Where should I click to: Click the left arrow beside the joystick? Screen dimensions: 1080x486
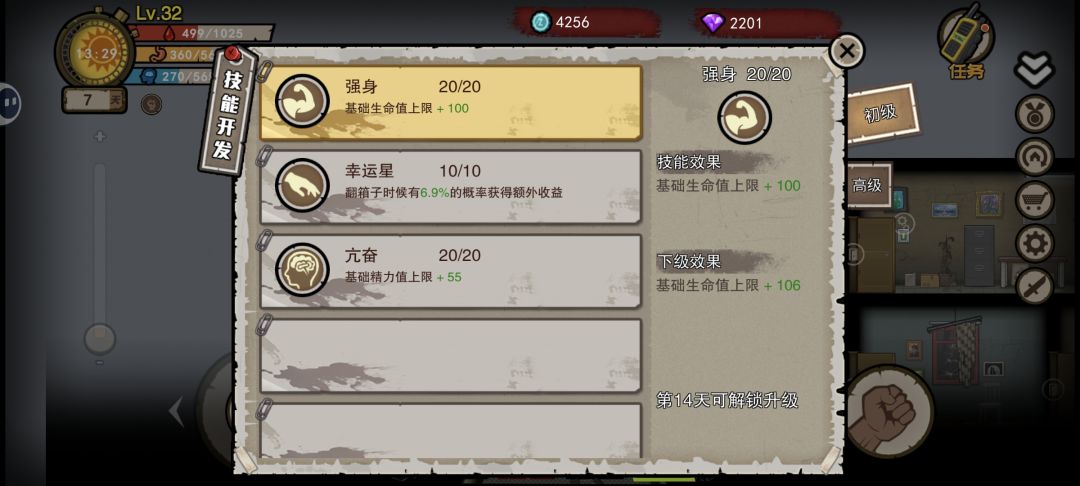[x=176, y=412]
